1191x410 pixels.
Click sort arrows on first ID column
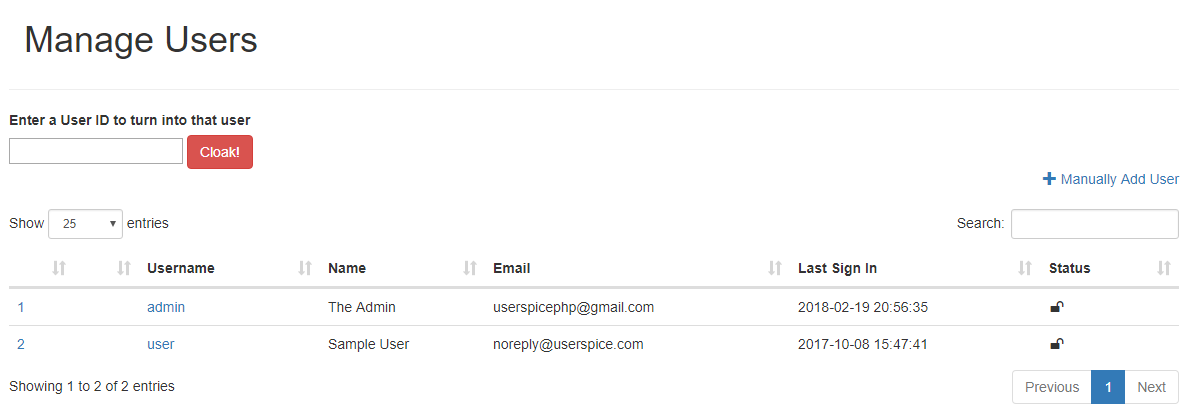[59, 268]
